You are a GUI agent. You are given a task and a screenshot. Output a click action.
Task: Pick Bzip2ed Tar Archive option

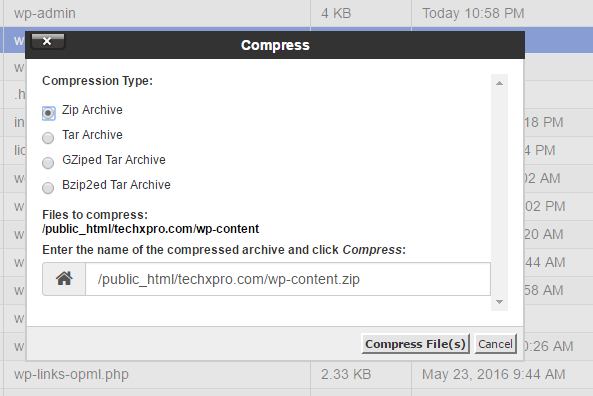[x=48, y=188]
